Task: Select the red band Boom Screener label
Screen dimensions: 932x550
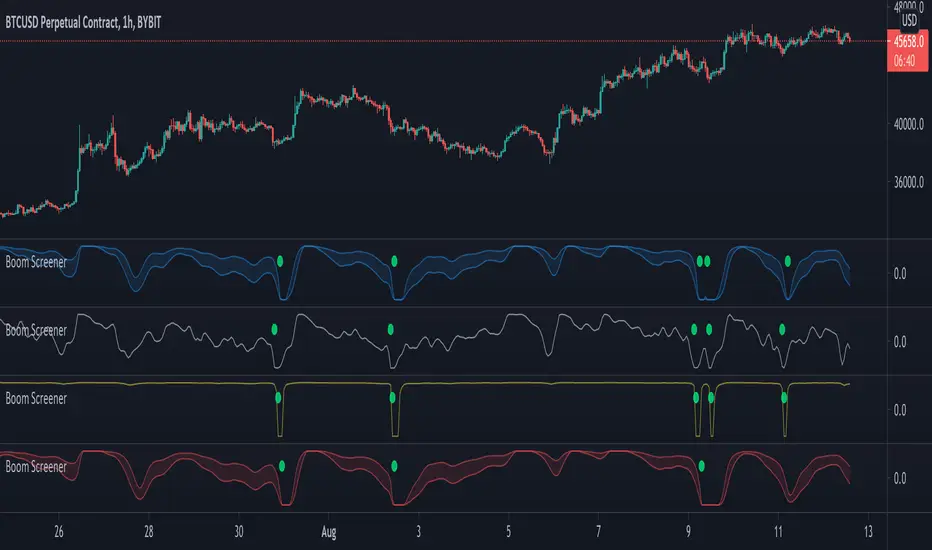Action: (36, 467)
